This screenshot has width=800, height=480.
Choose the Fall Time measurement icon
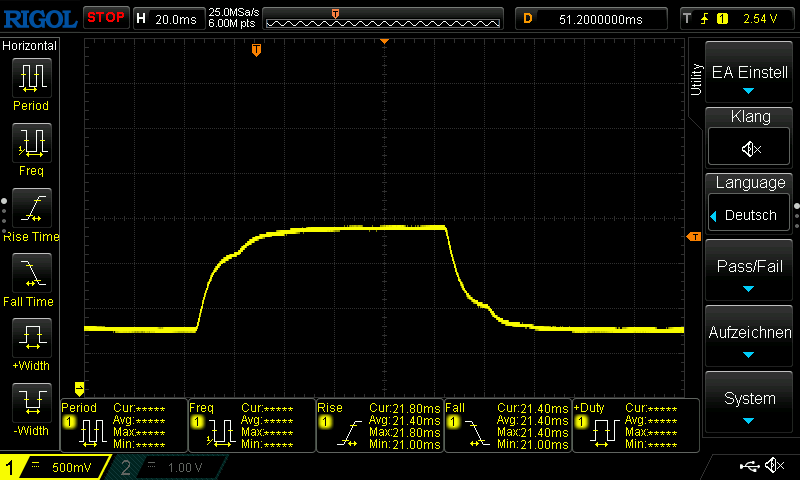click(x=31, y=274)
